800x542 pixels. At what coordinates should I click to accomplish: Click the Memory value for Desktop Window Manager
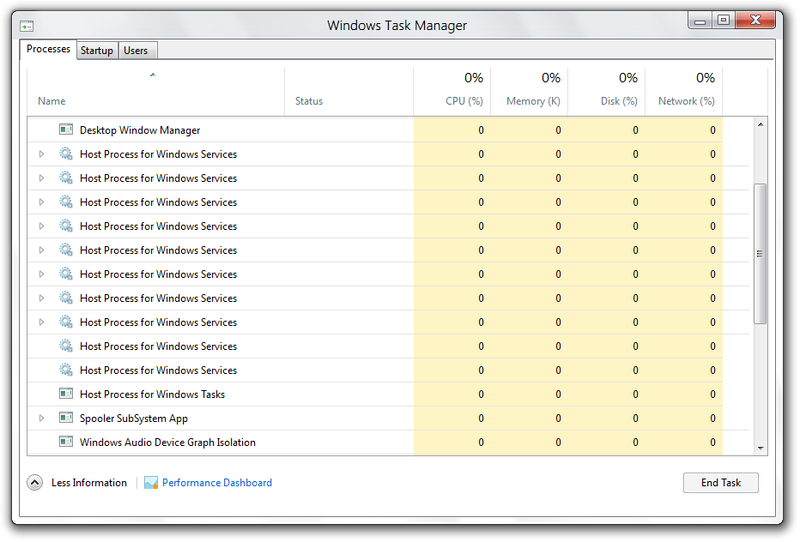pyautogui.click(x=558, y=130)
